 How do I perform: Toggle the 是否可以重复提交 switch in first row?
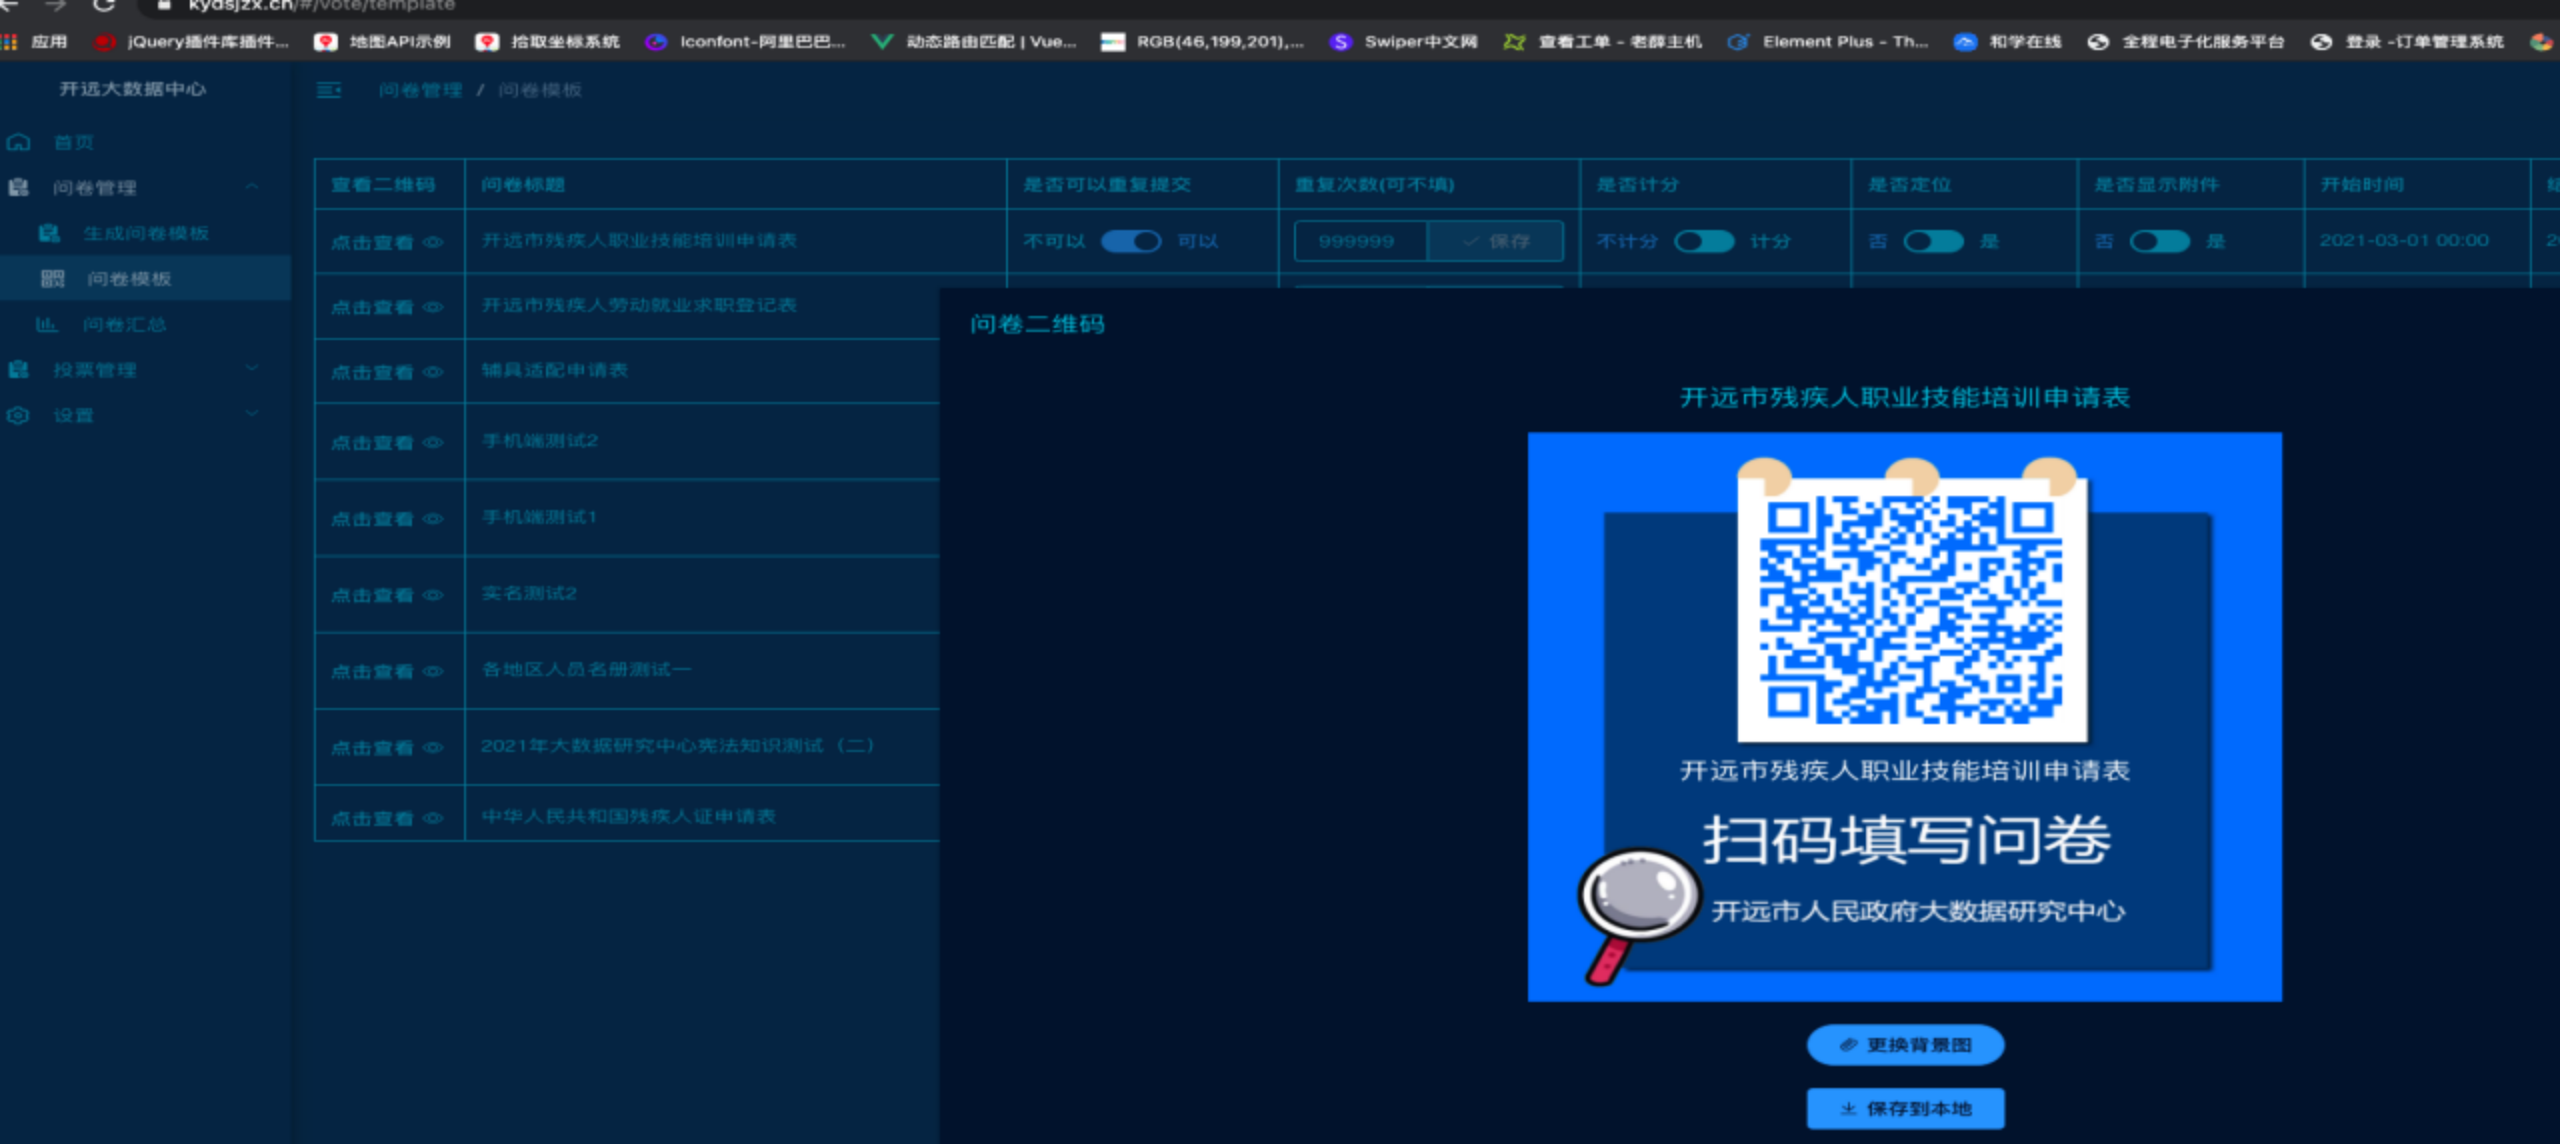click(x=1131, y=241)
